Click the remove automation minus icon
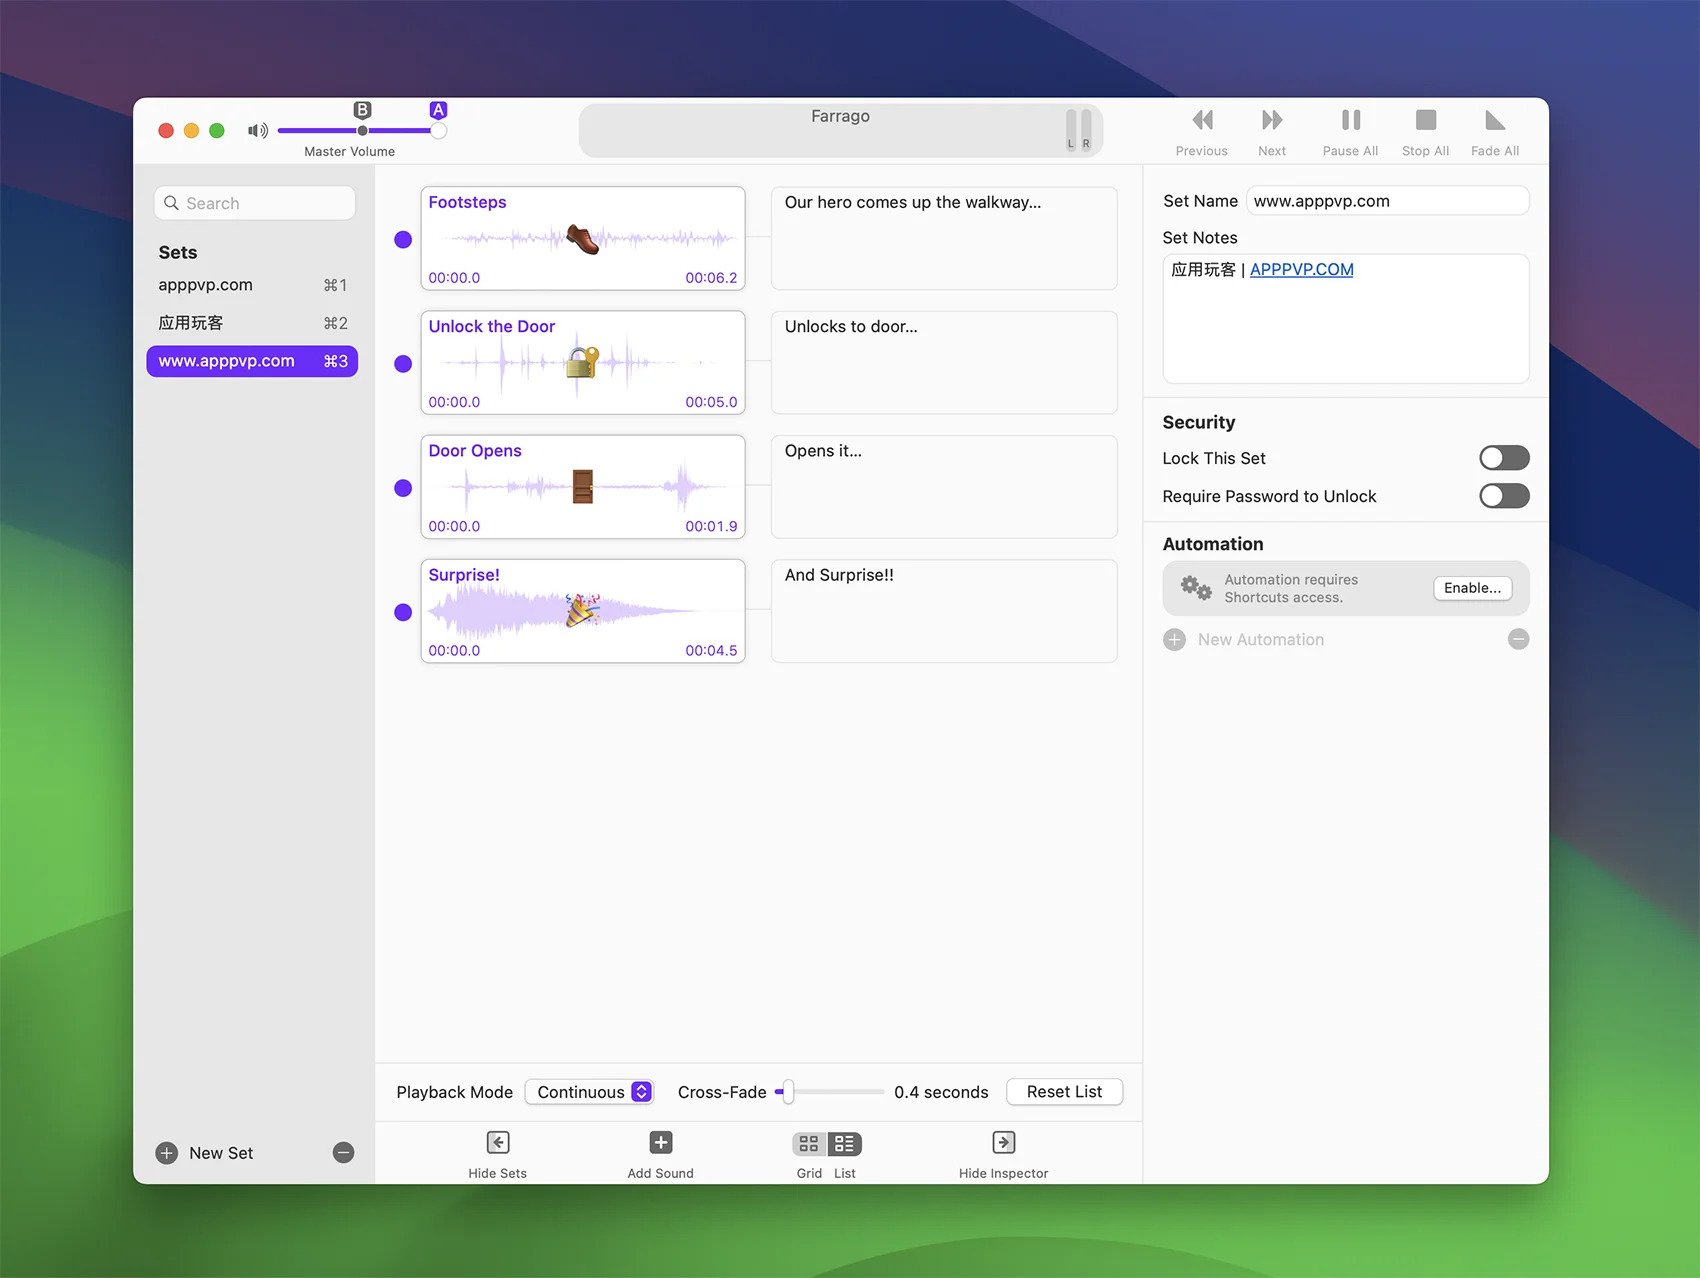This screenshot has height=1278, width=1700. tap(1518, 639)
